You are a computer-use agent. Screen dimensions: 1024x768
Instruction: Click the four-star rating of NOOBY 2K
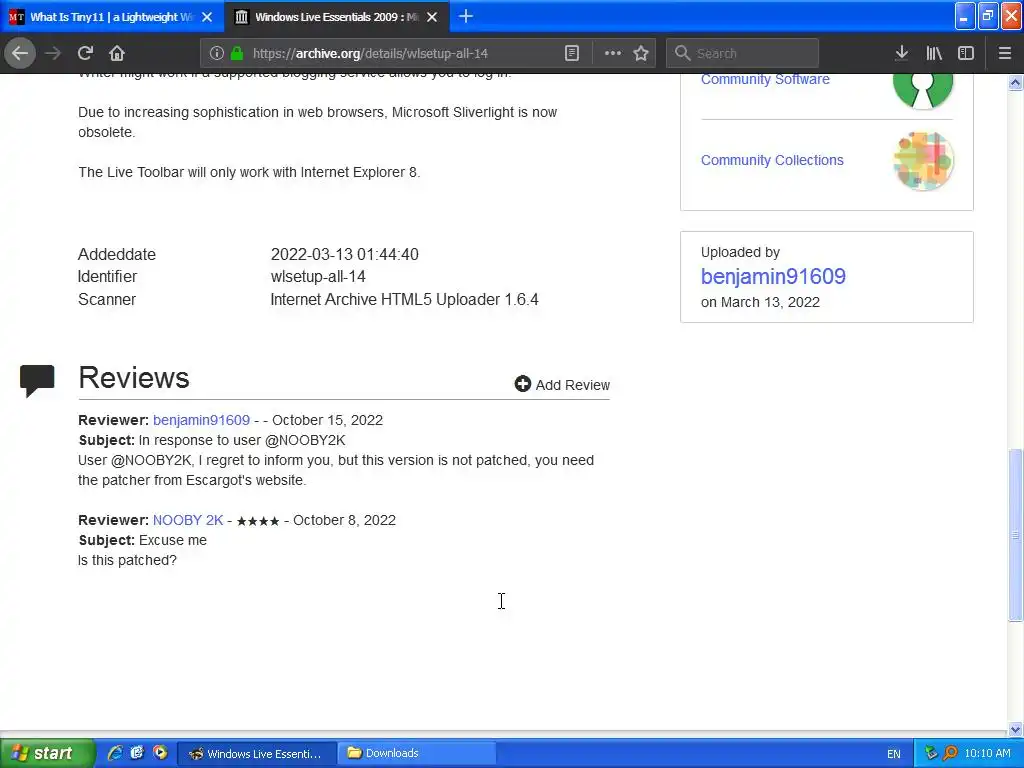[x=258, y=520]
